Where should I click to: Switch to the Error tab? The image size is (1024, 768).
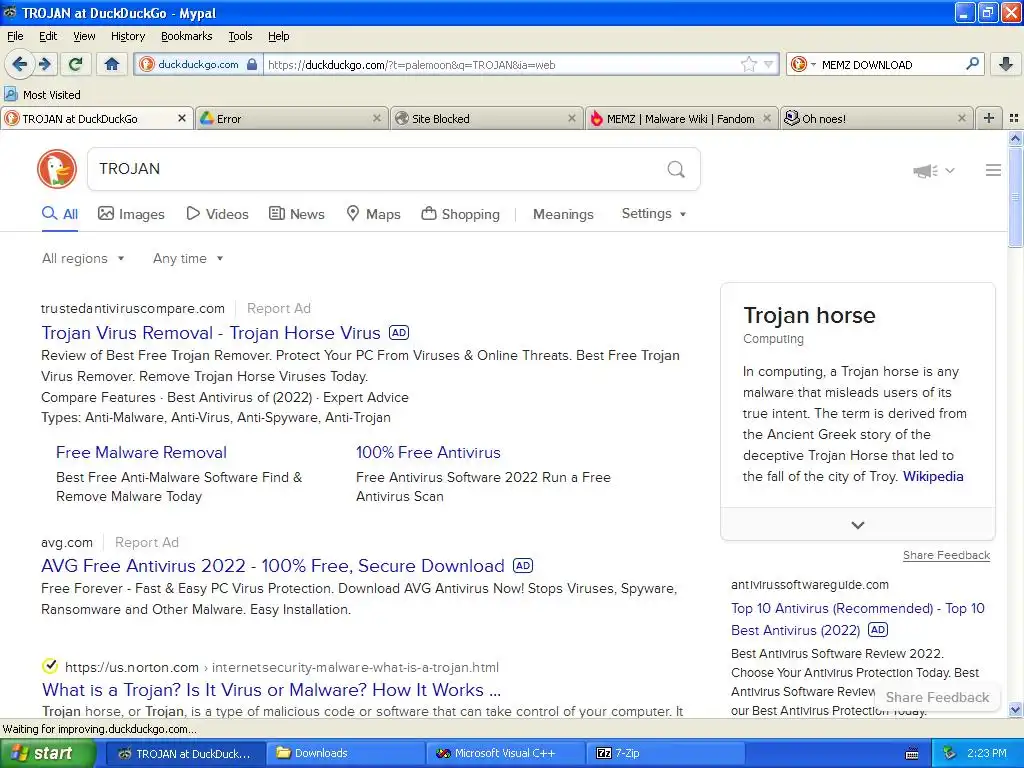[291, 118]
